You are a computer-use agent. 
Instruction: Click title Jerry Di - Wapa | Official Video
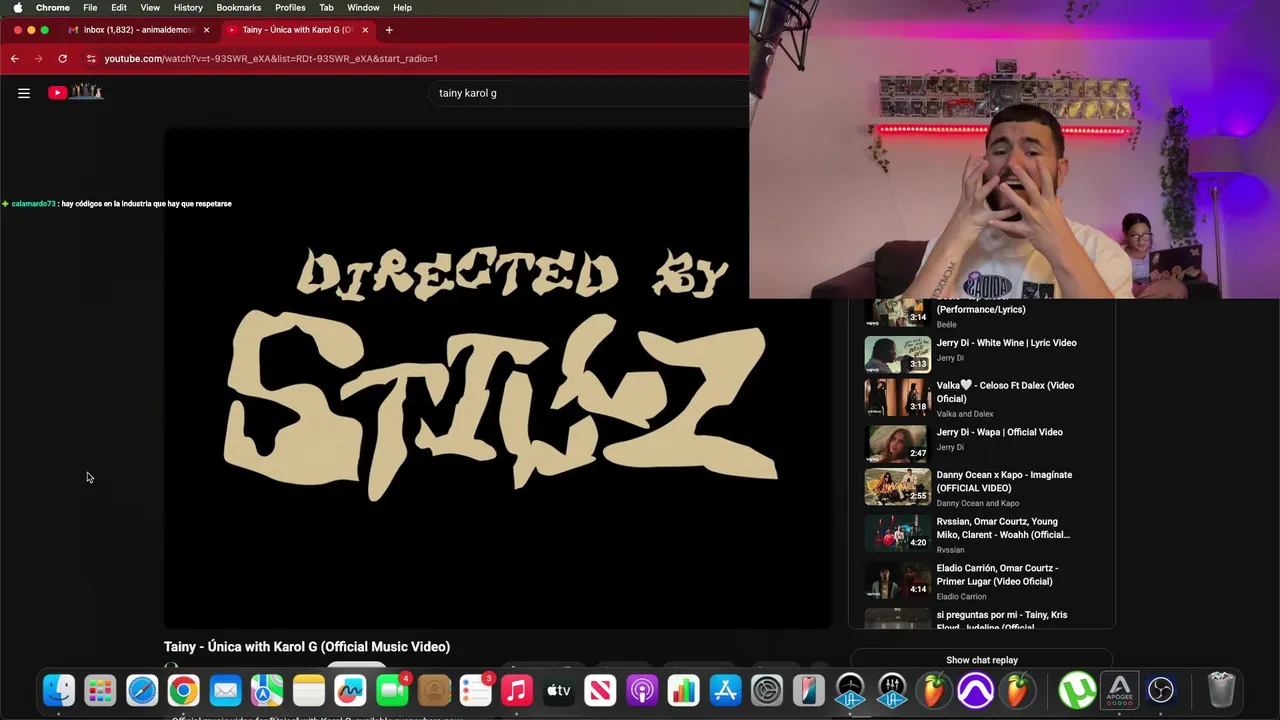pyautogui.click(x=999, y=432)
